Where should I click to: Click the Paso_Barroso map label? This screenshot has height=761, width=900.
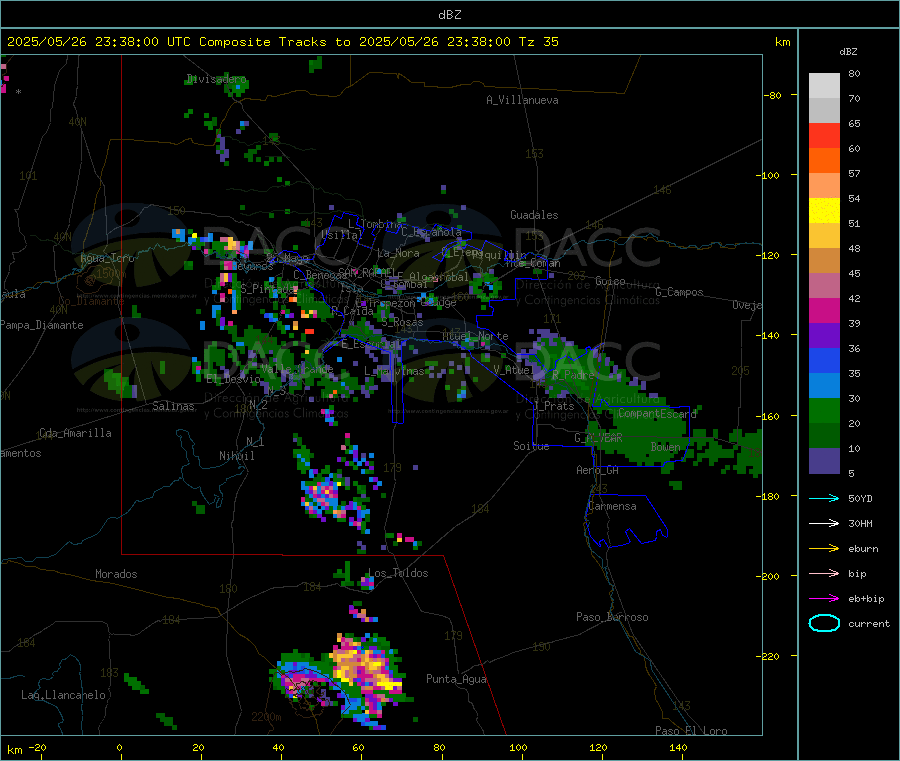[x=612, y=617]
